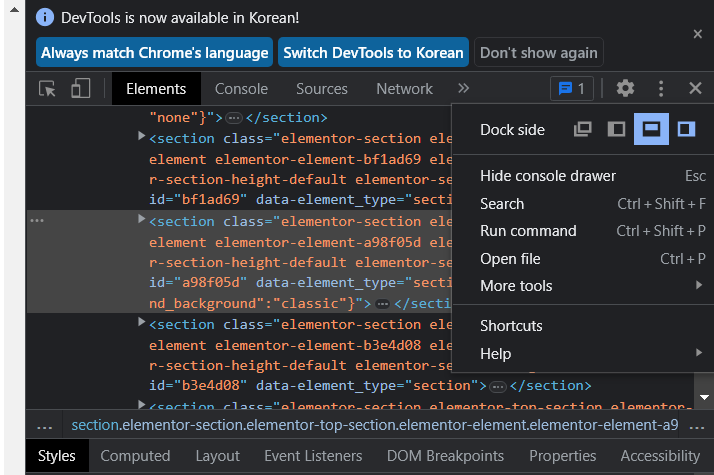Select the inspect element picker icon

click(47, 88)
